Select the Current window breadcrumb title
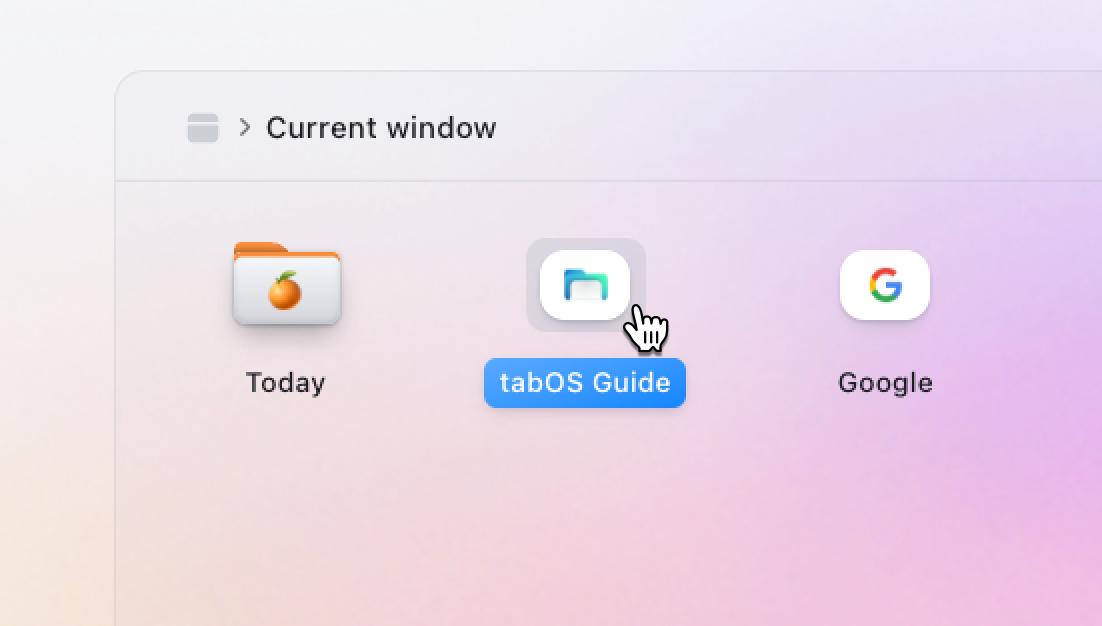This screenshot has width=1102, height=626. (x=381, y=128)
